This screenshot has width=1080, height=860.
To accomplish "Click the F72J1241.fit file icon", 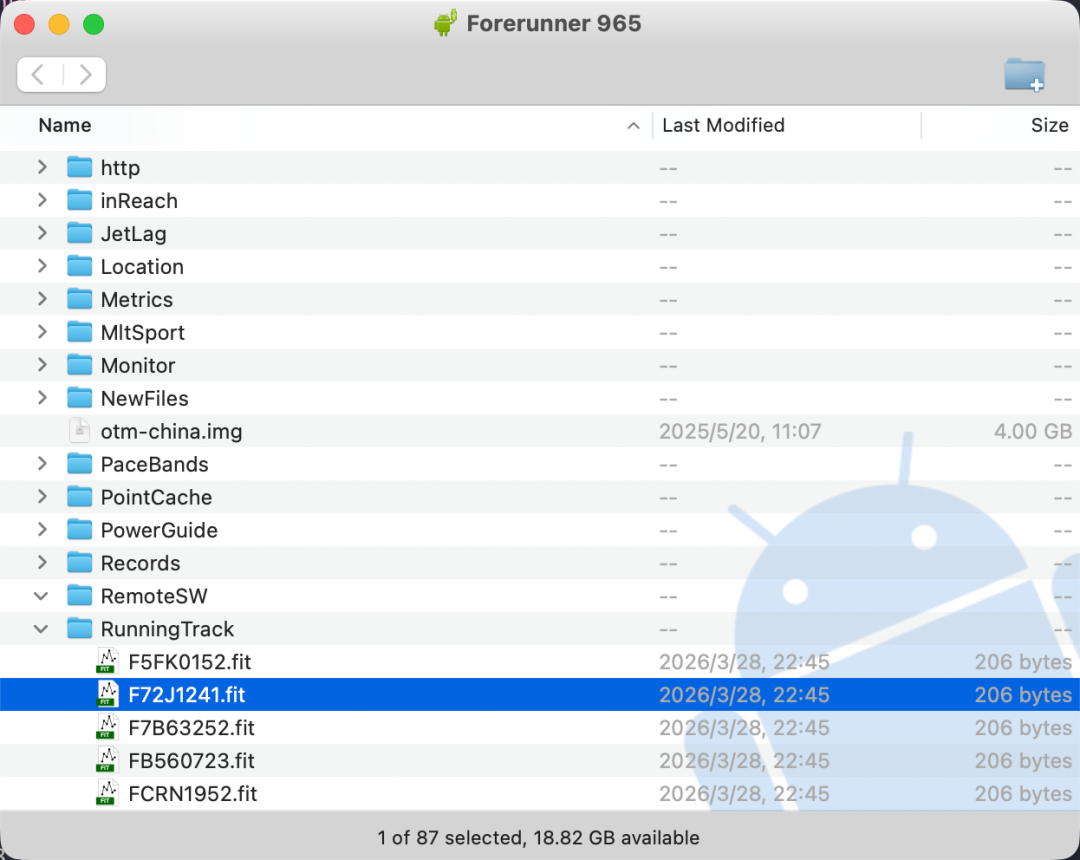I will click(x=107, y=694).
